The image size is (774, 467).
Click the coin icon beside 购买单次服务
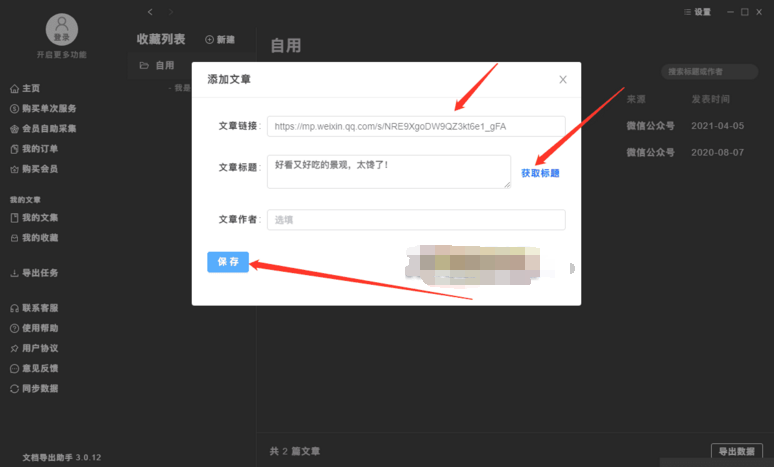tap(14, 109)
